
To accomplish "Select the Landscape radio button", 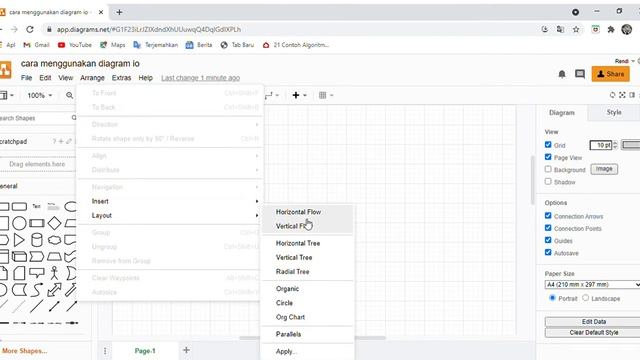I will pyautogui.click(x=586, y=298).
